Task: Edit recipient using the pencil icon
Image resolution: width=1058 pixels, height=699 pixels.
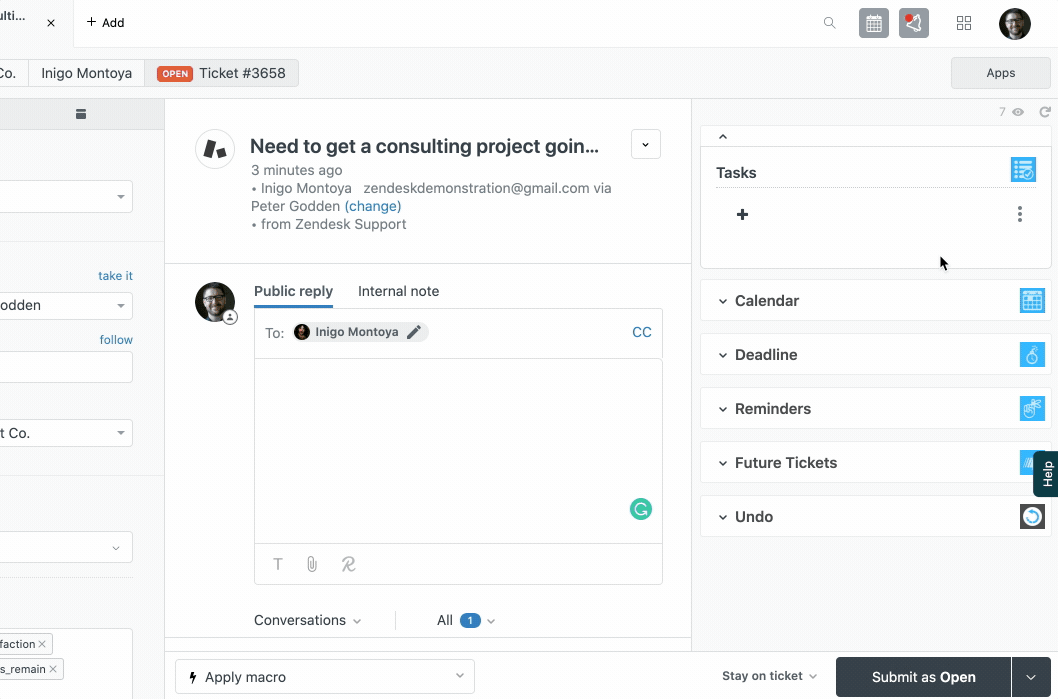Action: tap(416, 331)
